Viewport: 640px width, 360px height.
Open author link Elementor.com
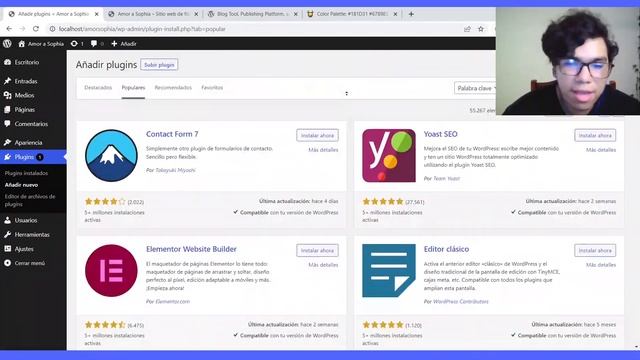pos(173,302)
